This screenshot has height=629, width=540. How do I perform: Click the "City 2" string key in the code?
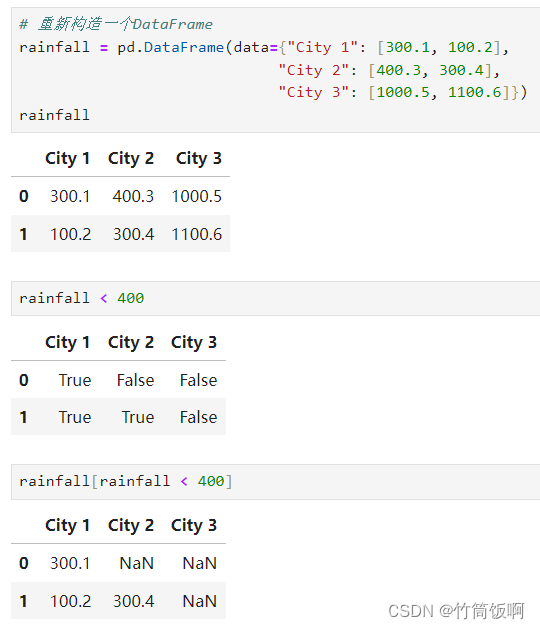tap(314, 70)
